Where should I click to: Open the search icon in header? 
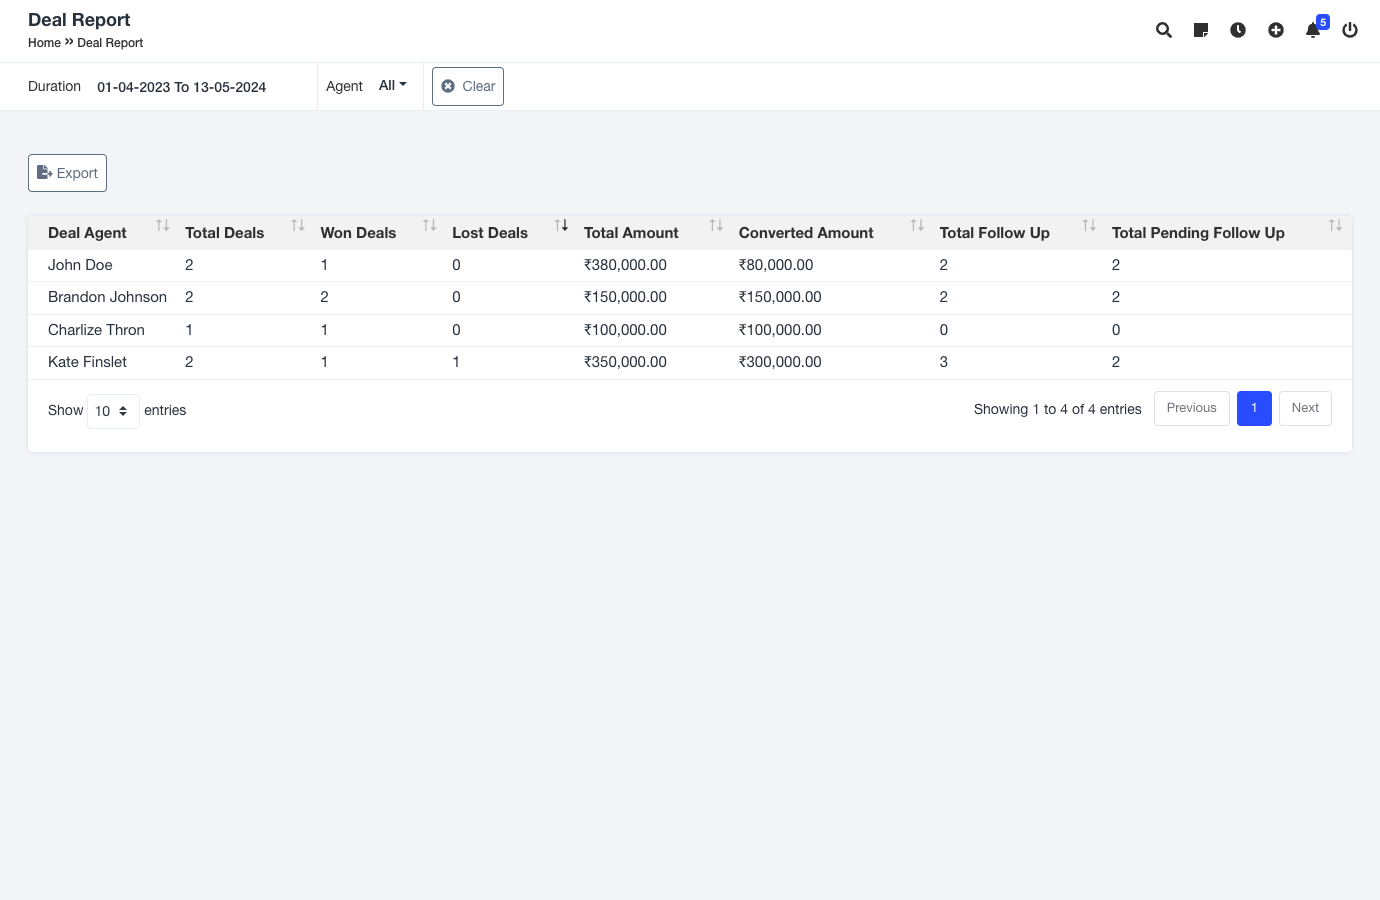pos(1163,30)
